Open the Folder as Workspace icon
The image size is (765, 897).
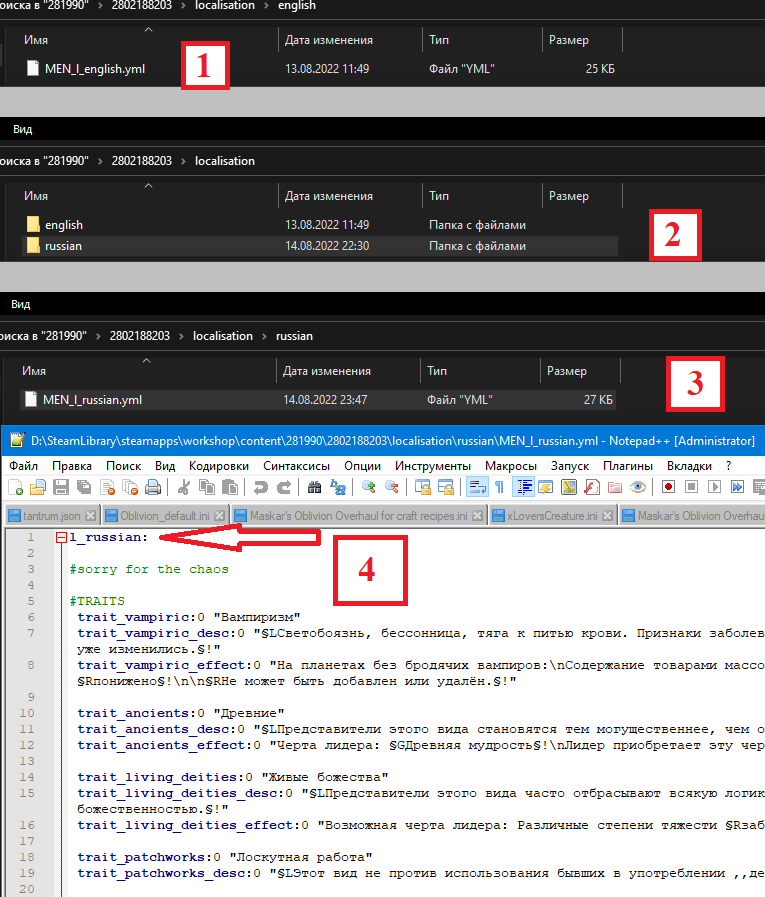click(615, 487)
